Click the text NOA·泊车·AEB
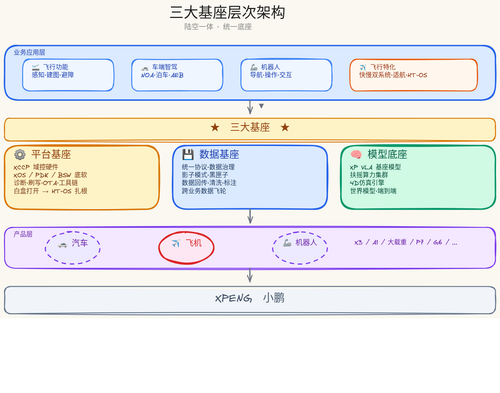The width and height of the screenshot is (500, 393). [162, 75]
